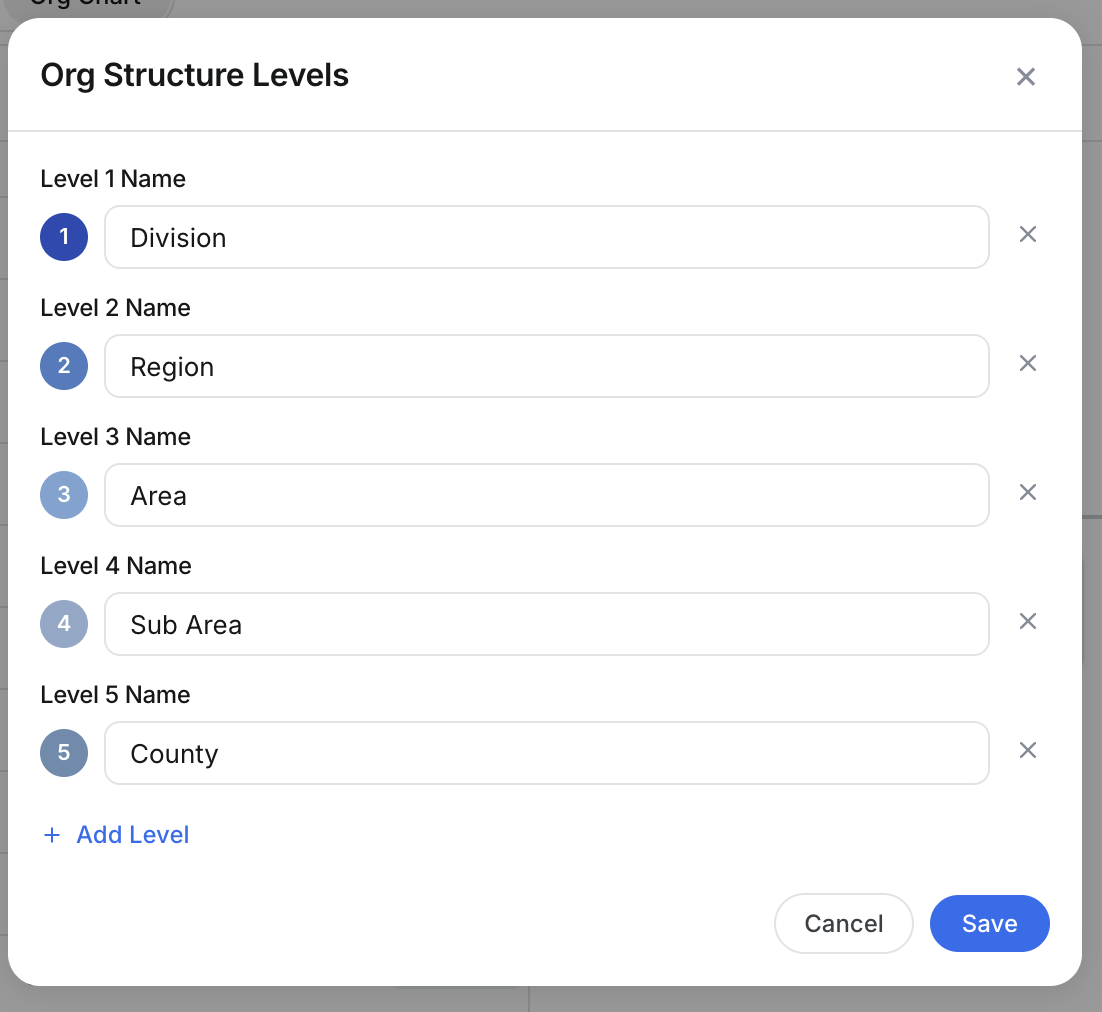Viewport: 1102px width, 1012px height.
Task: Click inside the Sub Area text box
Action: pyautogui.click(x=546, y=624)
